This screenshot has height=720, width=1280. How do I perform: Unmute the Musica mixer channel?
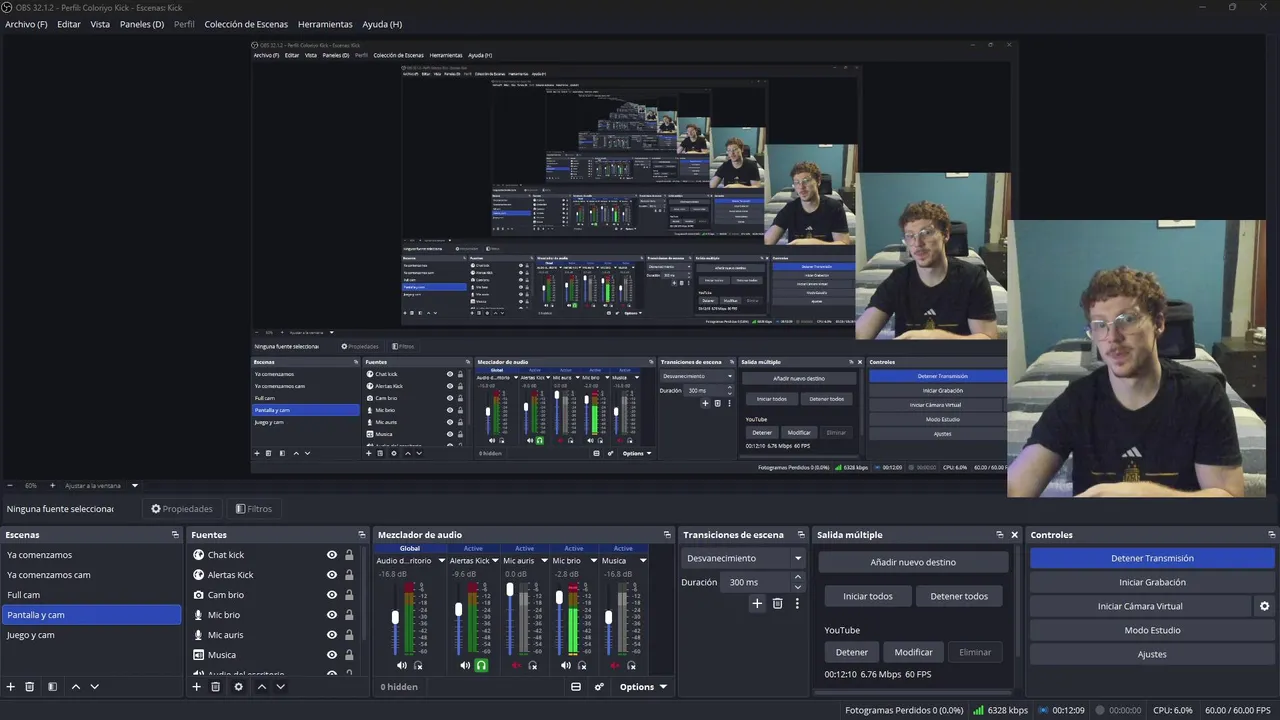614,665
